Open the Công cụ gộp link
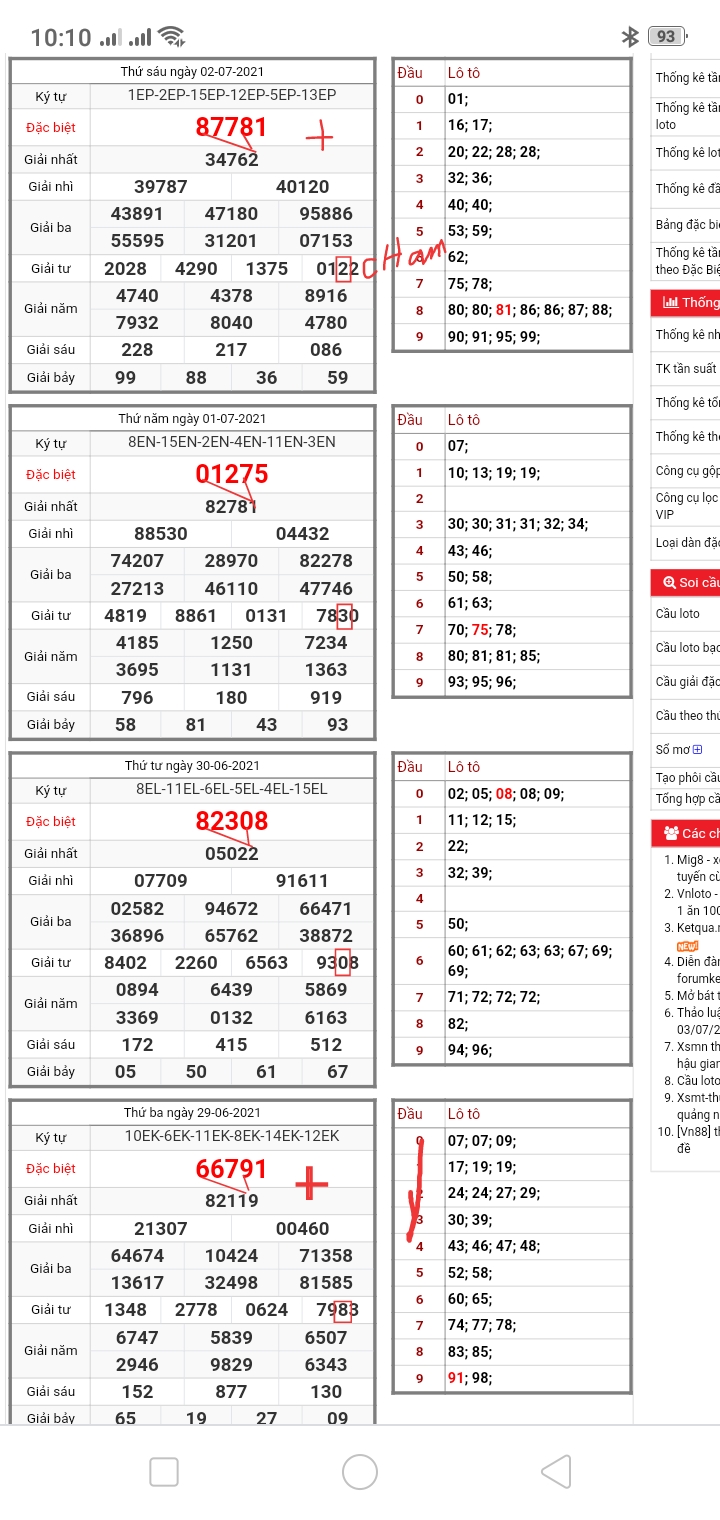 click(x=687, y=471)
